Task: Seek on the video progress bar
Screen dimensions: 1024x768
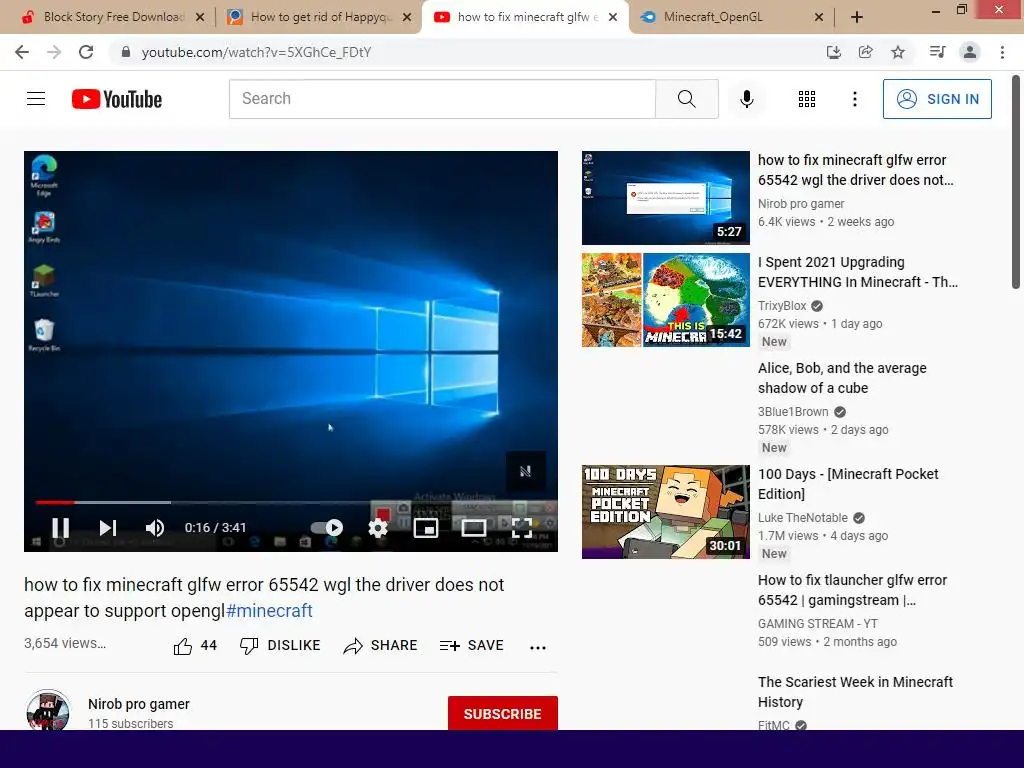Action: [291, 502]
